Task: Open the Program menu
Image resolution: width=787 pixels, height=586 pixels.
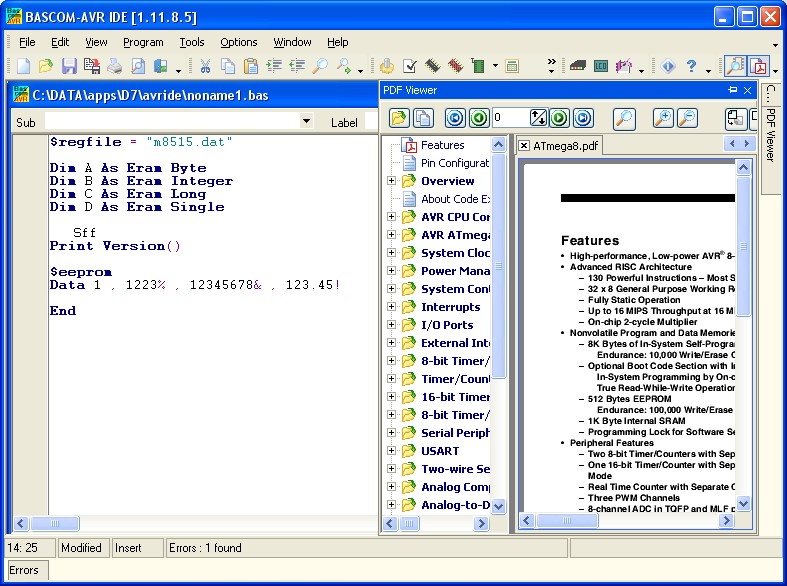Action: pyautogui.click(x=143, y=42)
